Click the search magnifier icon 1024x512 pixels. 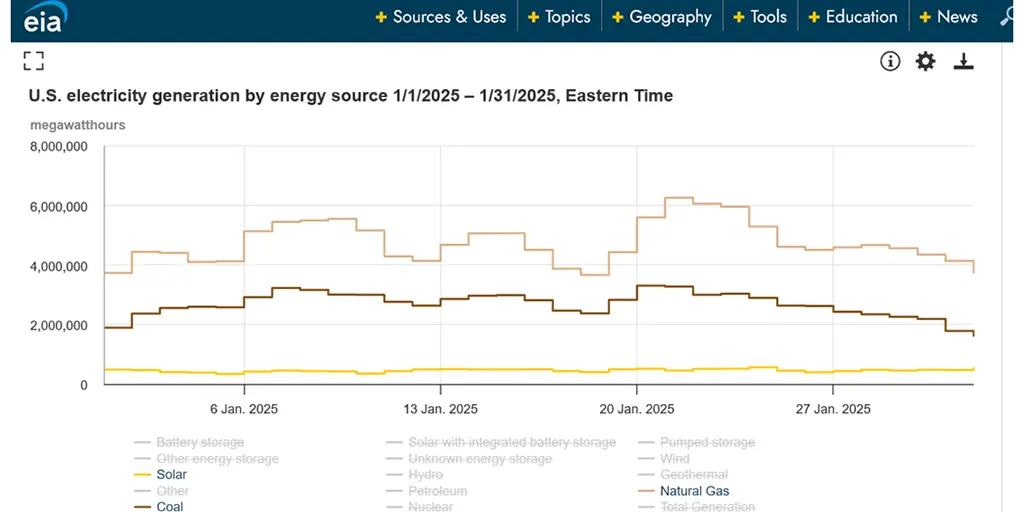tap(1008, 17)
